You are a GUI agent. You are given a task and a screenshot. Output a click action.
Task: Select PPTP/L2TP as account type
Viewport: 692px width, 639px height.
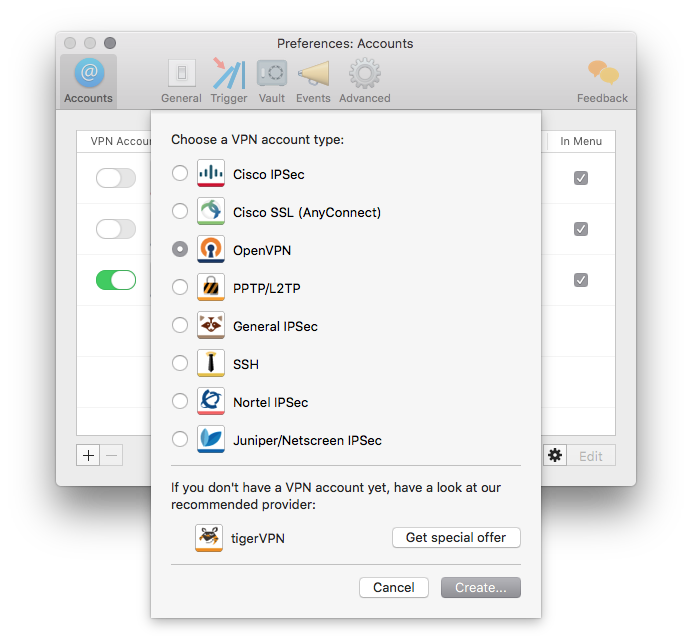pyautogui.click(x=180, y=288)
